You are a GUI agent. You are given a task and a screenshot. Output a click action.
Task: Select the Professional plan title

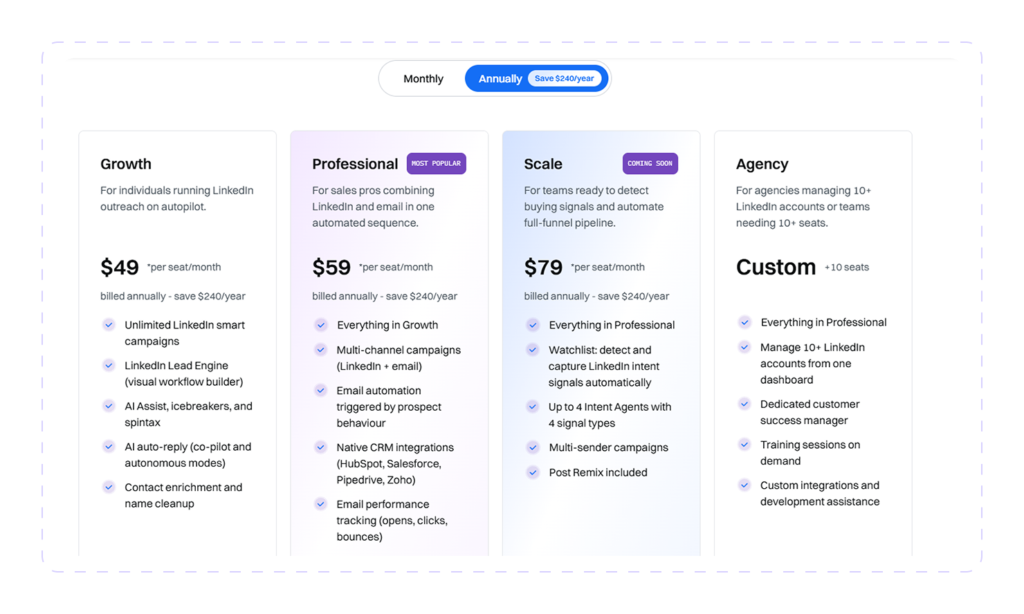coord(355,164)
